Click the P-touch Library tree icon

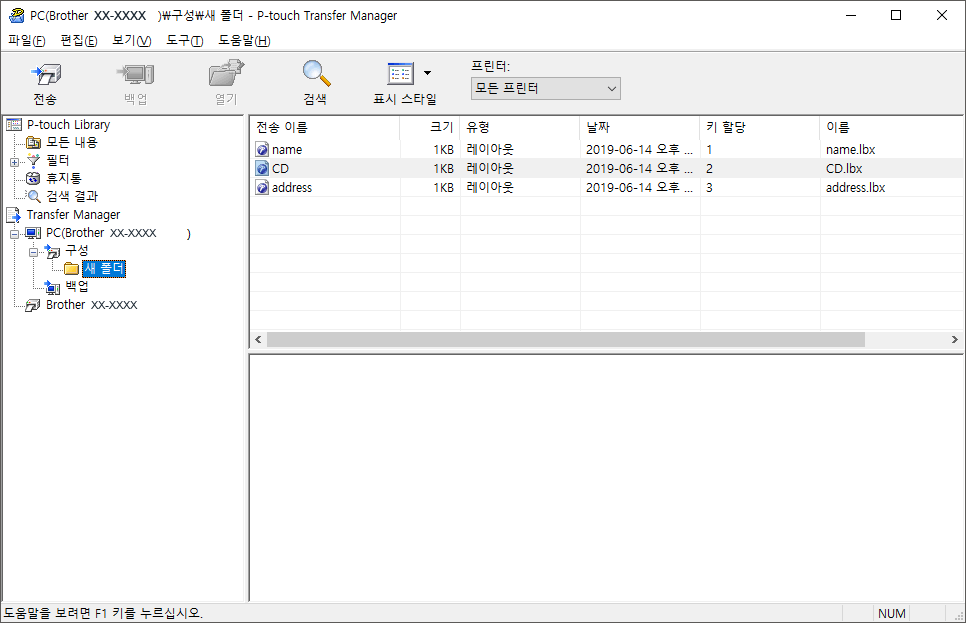[14, 125]
